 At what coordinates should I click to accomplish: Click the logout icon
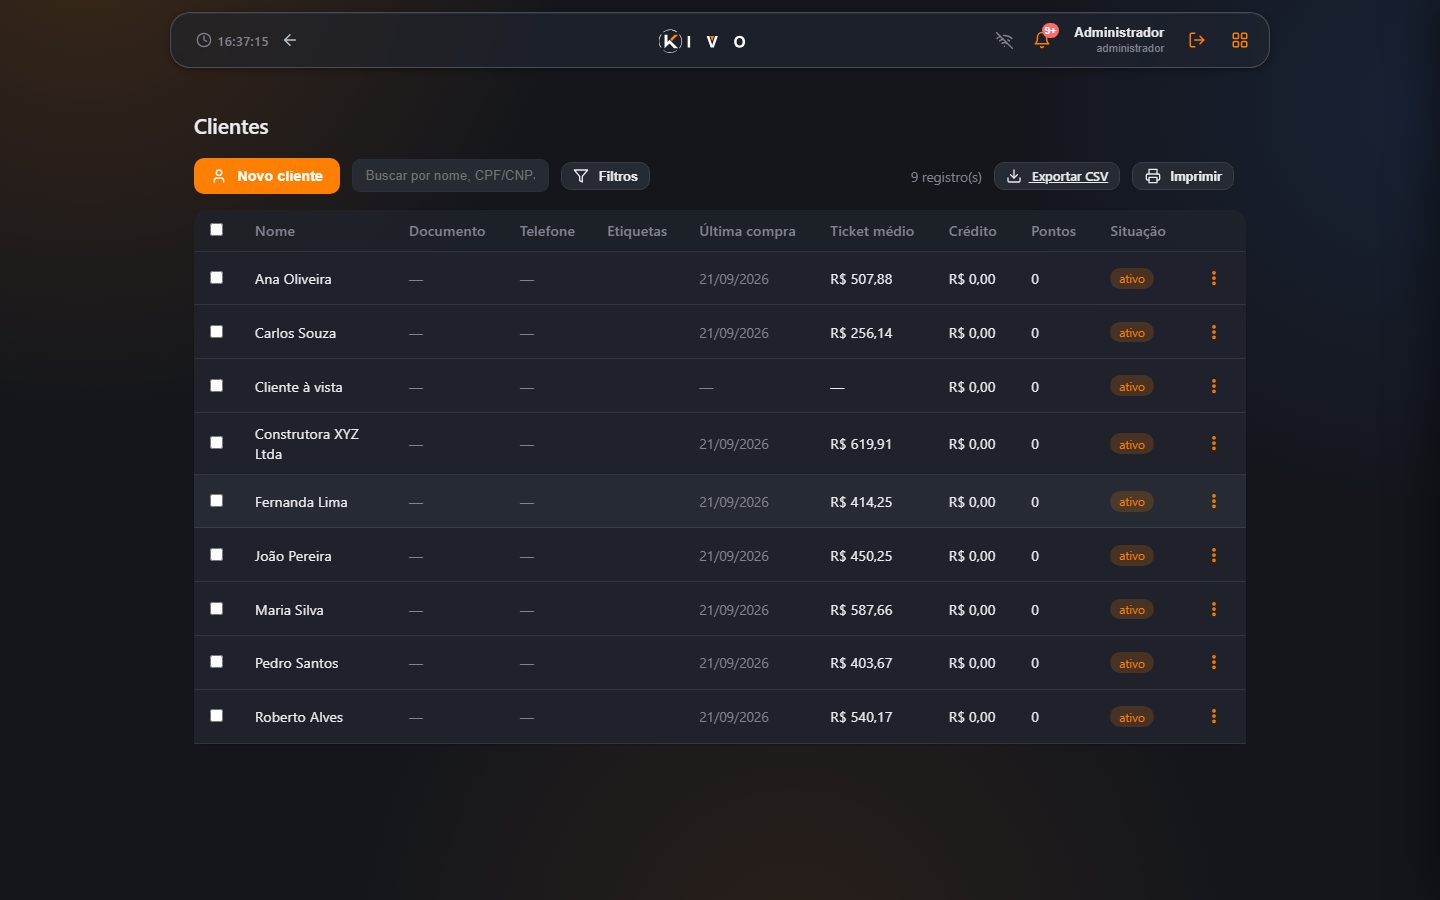pyautogui.click(x=1196, y=40)
